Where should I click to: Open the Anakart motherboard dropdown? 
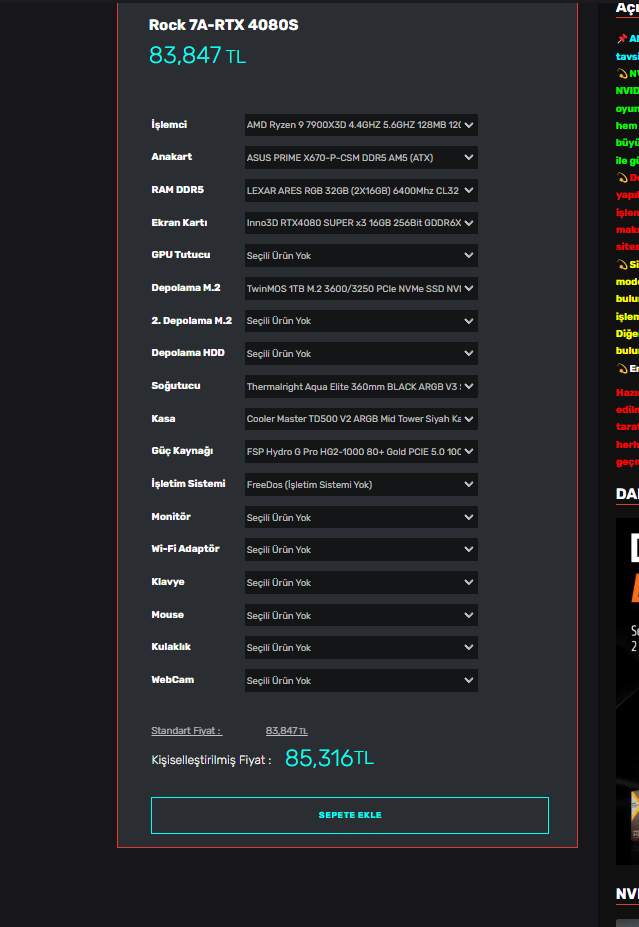(361, 158)
